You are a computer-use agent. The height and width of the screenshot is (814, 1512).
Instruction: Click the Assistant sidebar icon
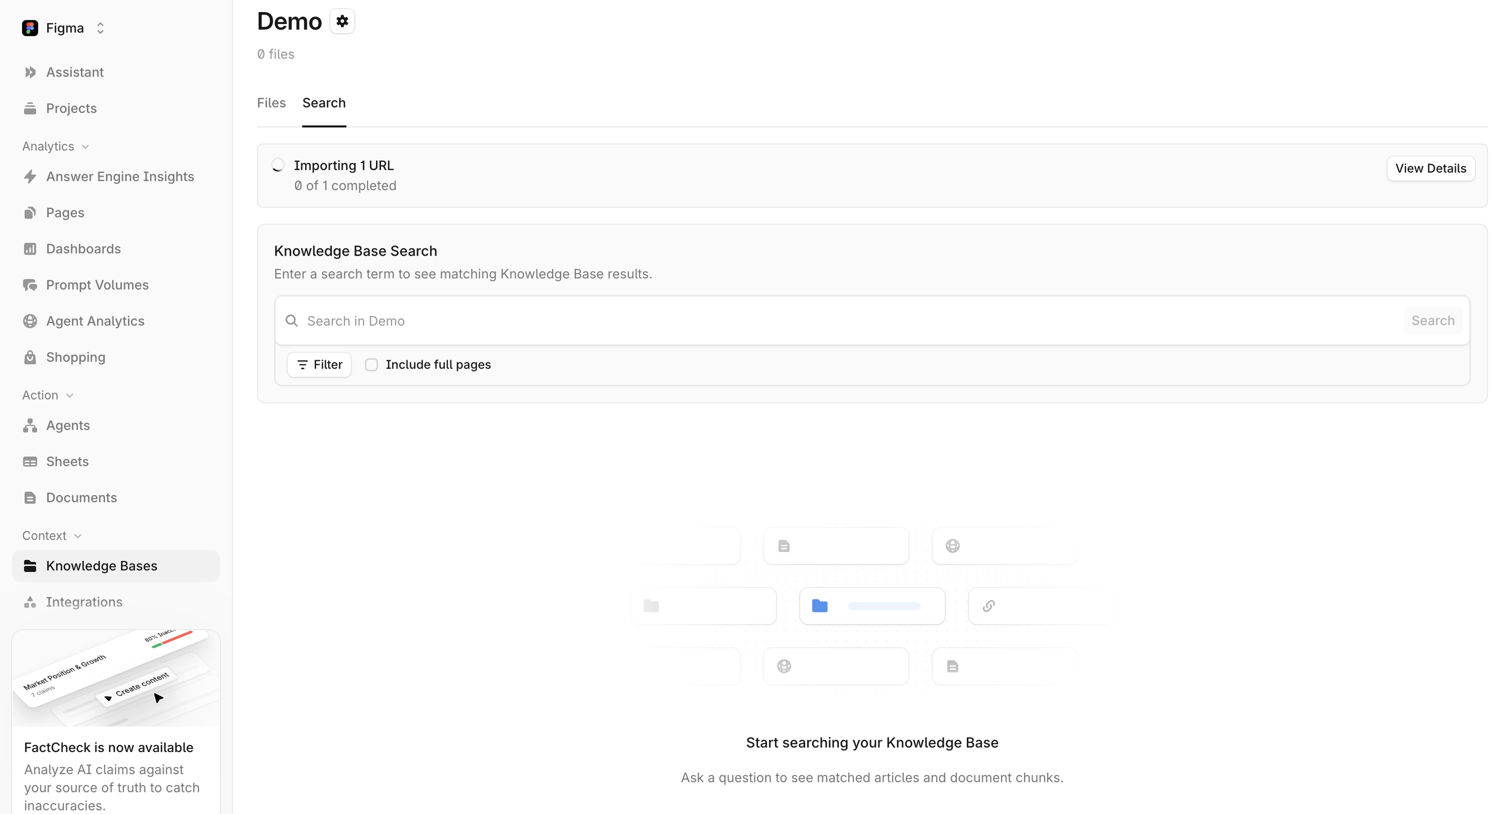pos(30,72)
